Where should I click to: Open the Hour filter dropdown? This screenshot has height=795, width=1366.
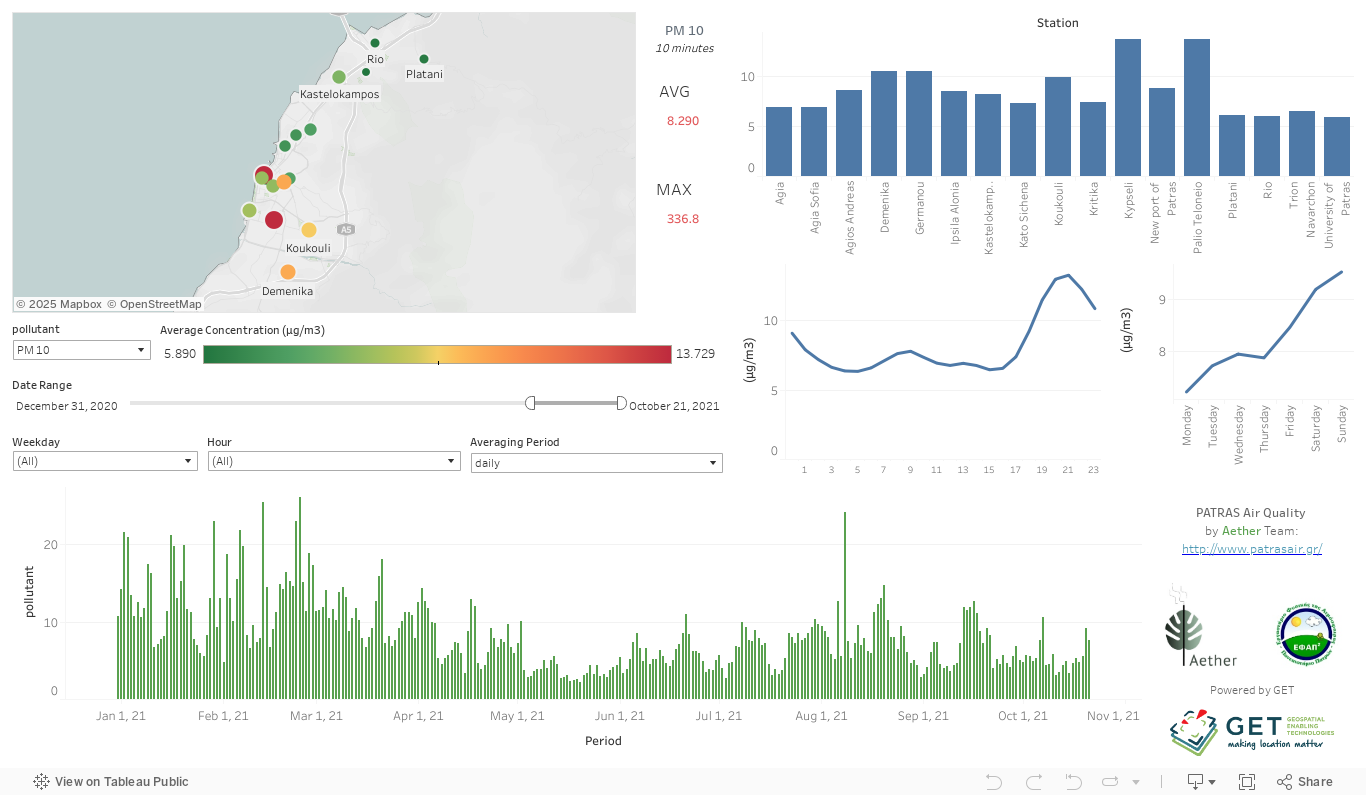click(334, 461)
